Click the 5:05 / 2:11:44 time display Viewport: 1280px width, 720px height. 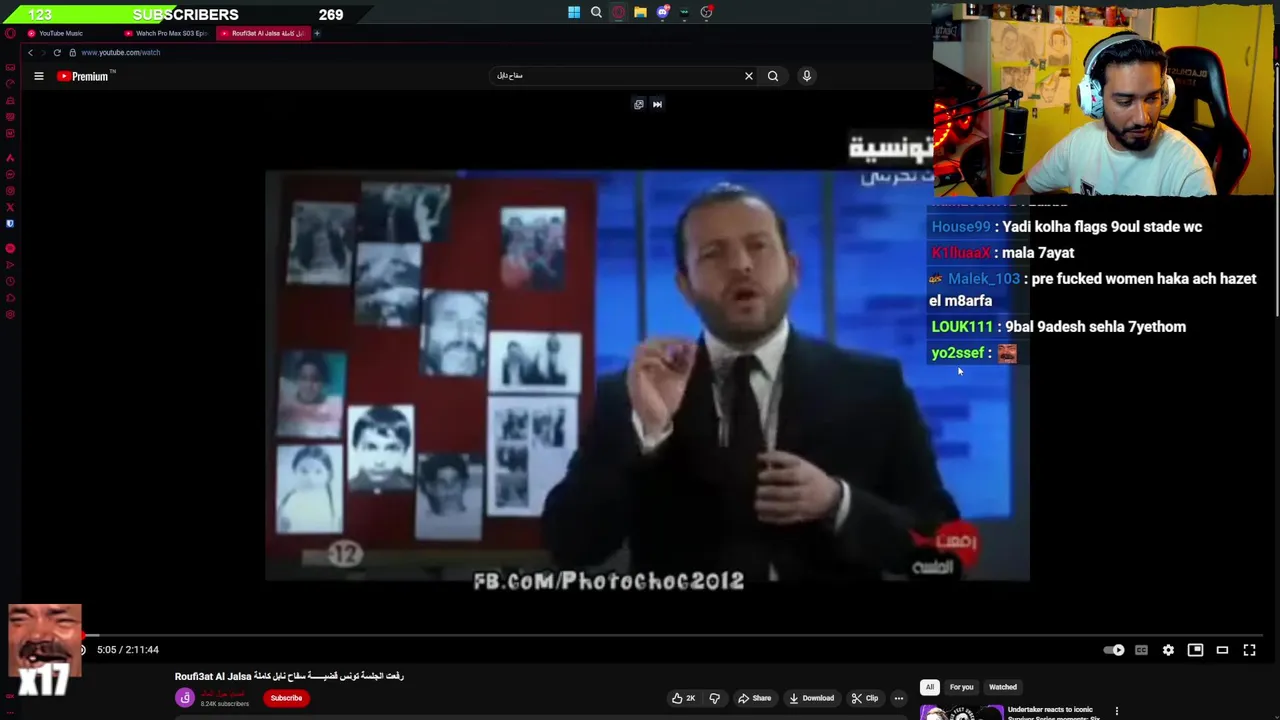click(128, 650)
